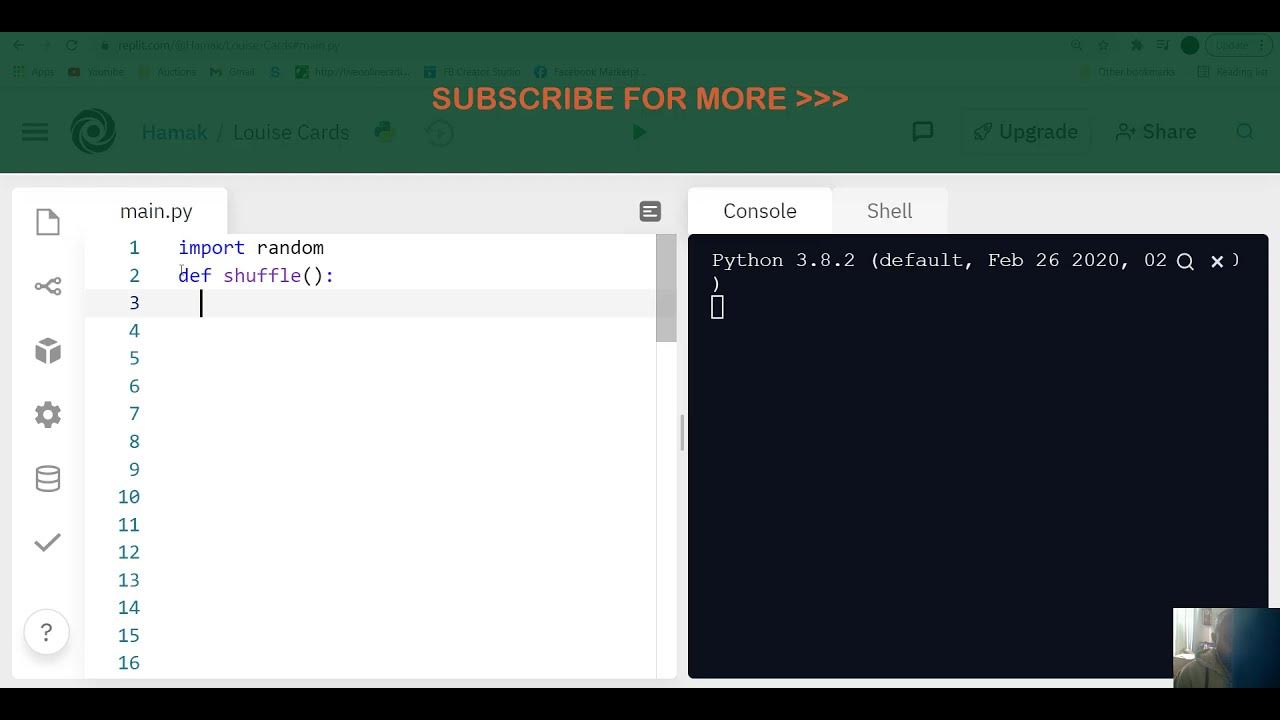
Task: Open the Hamak user link
Action: pyautogui.click(x=175, y=132)
